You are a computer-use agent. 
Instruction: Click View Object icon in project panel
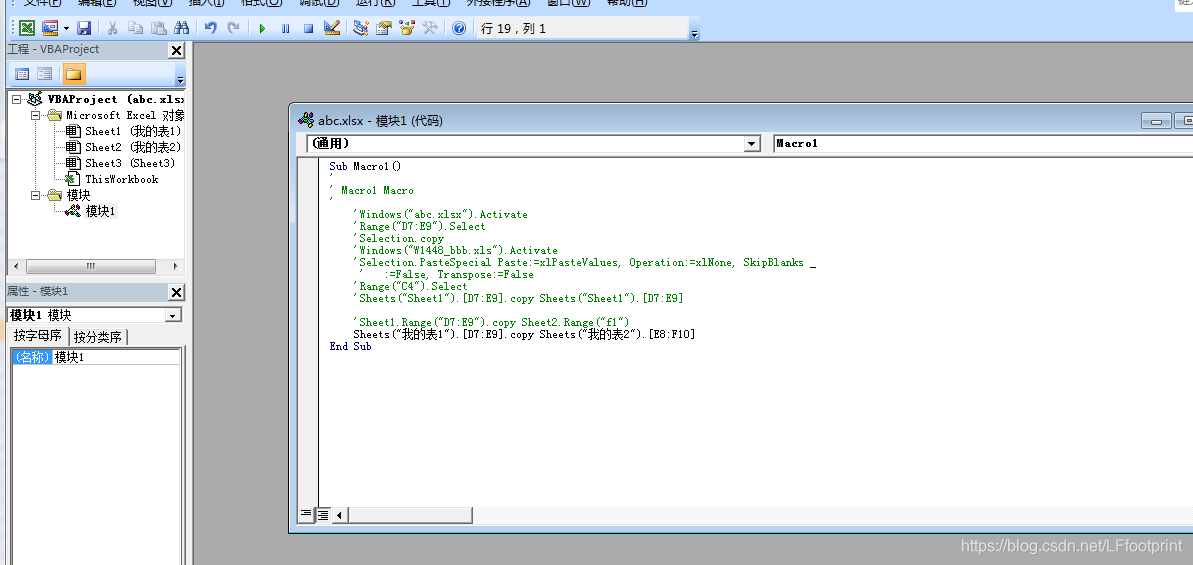[45, 74]
